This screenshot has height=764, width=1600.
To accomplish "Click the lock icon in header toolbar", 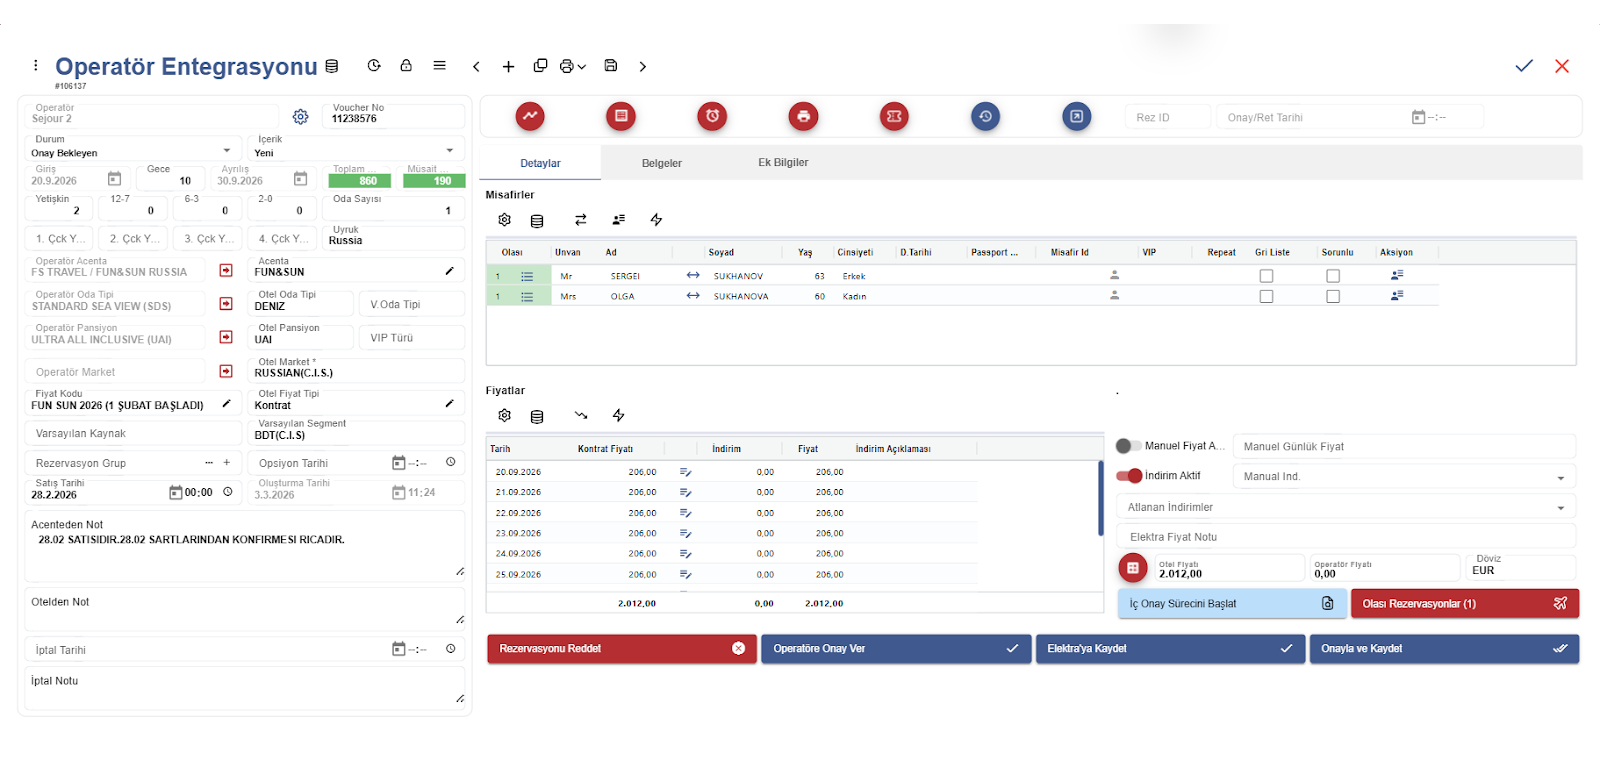I will tap(406, 66).
